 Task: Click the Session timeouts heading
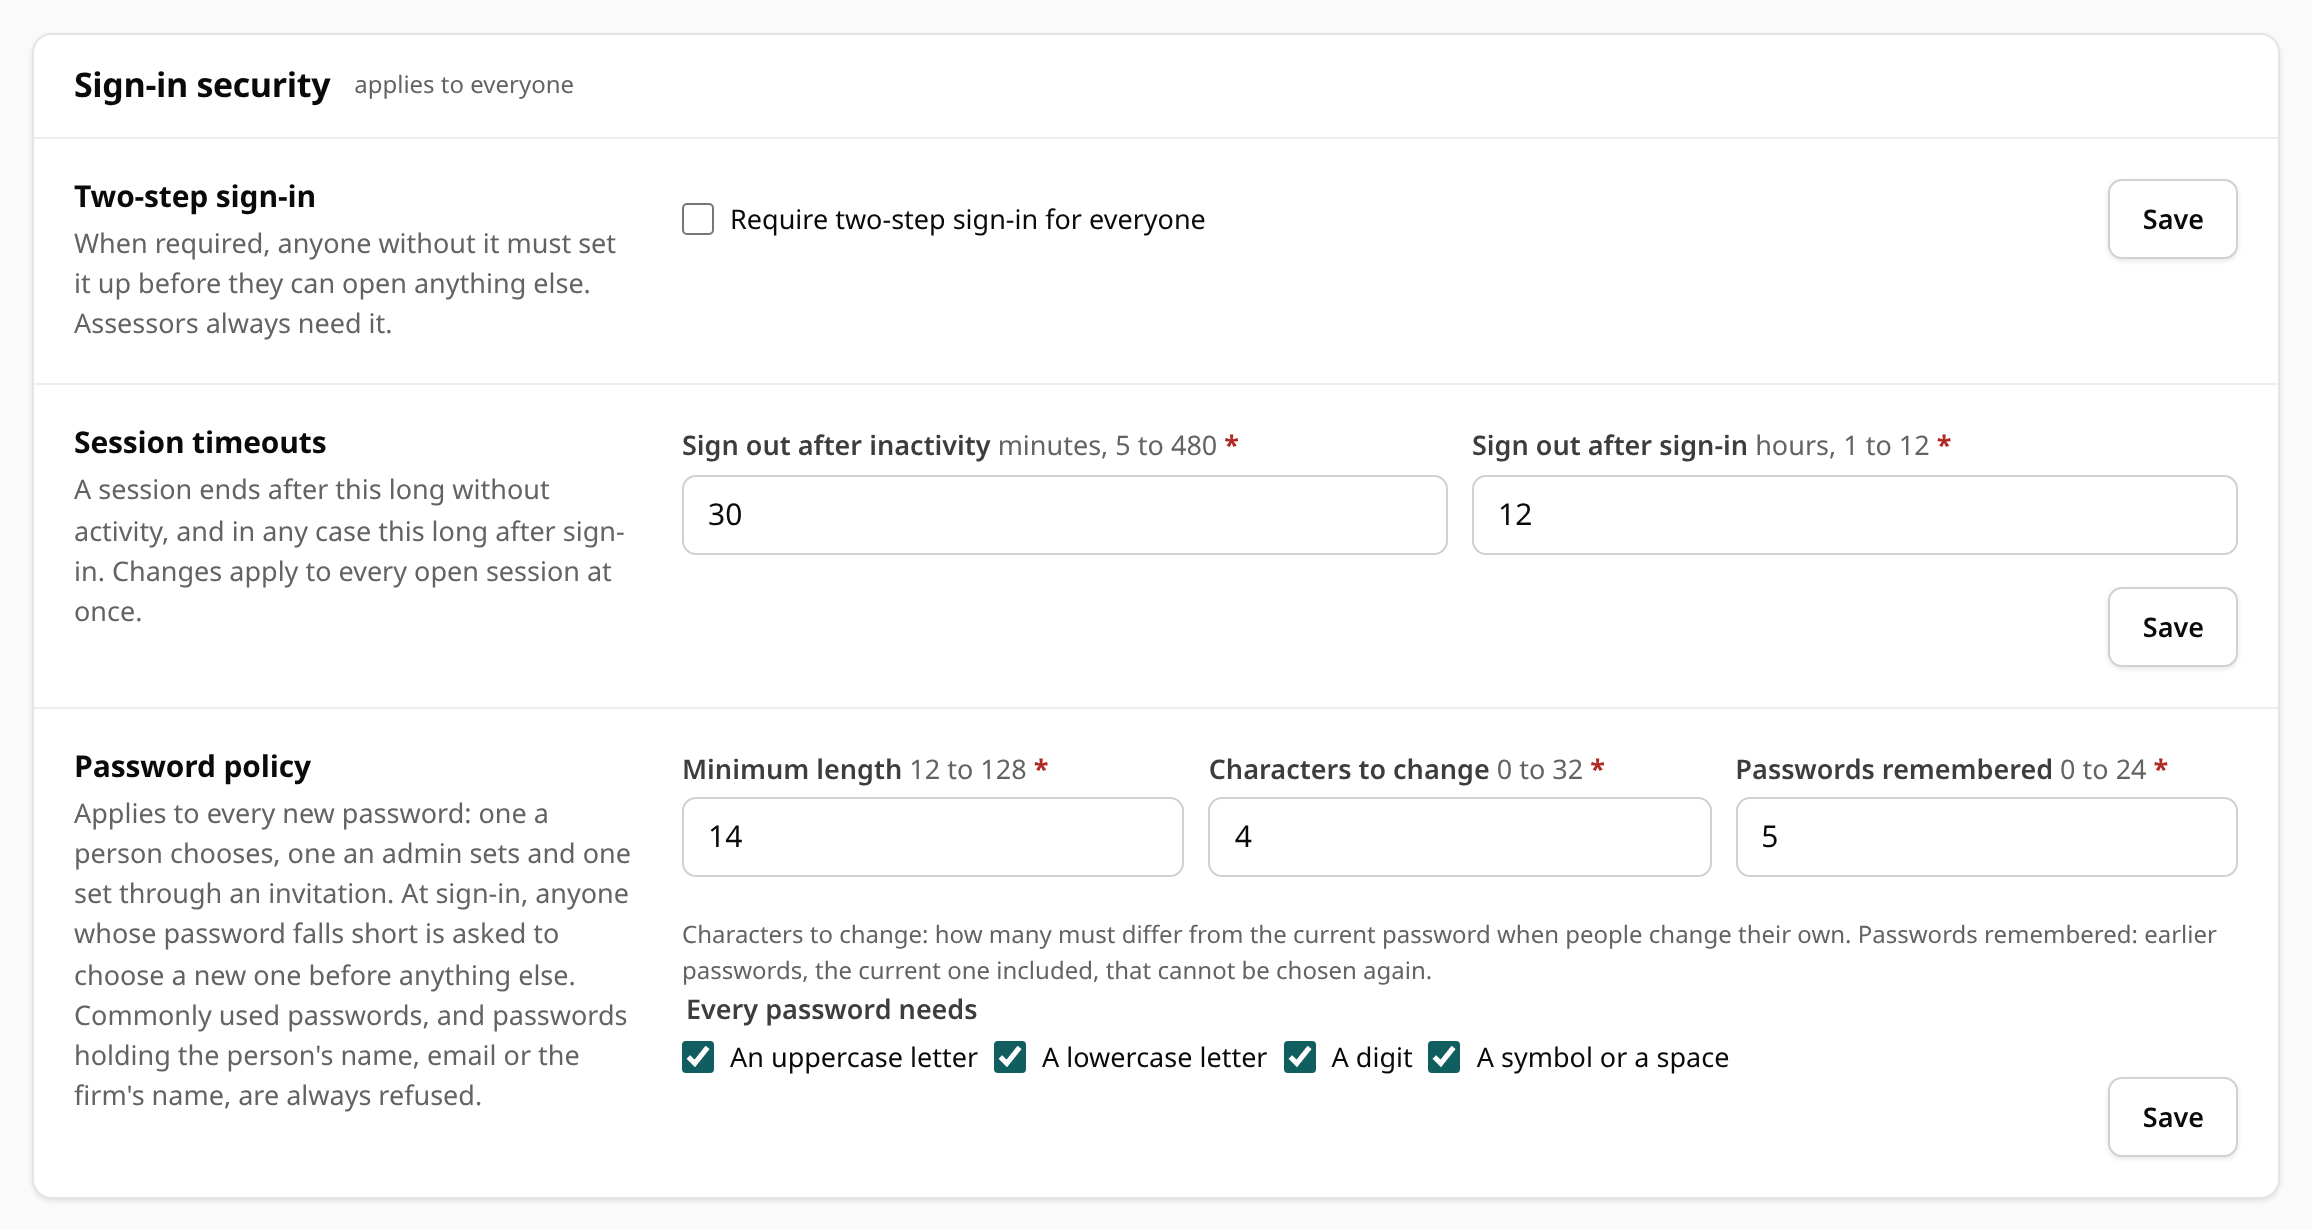click(200, 442)
